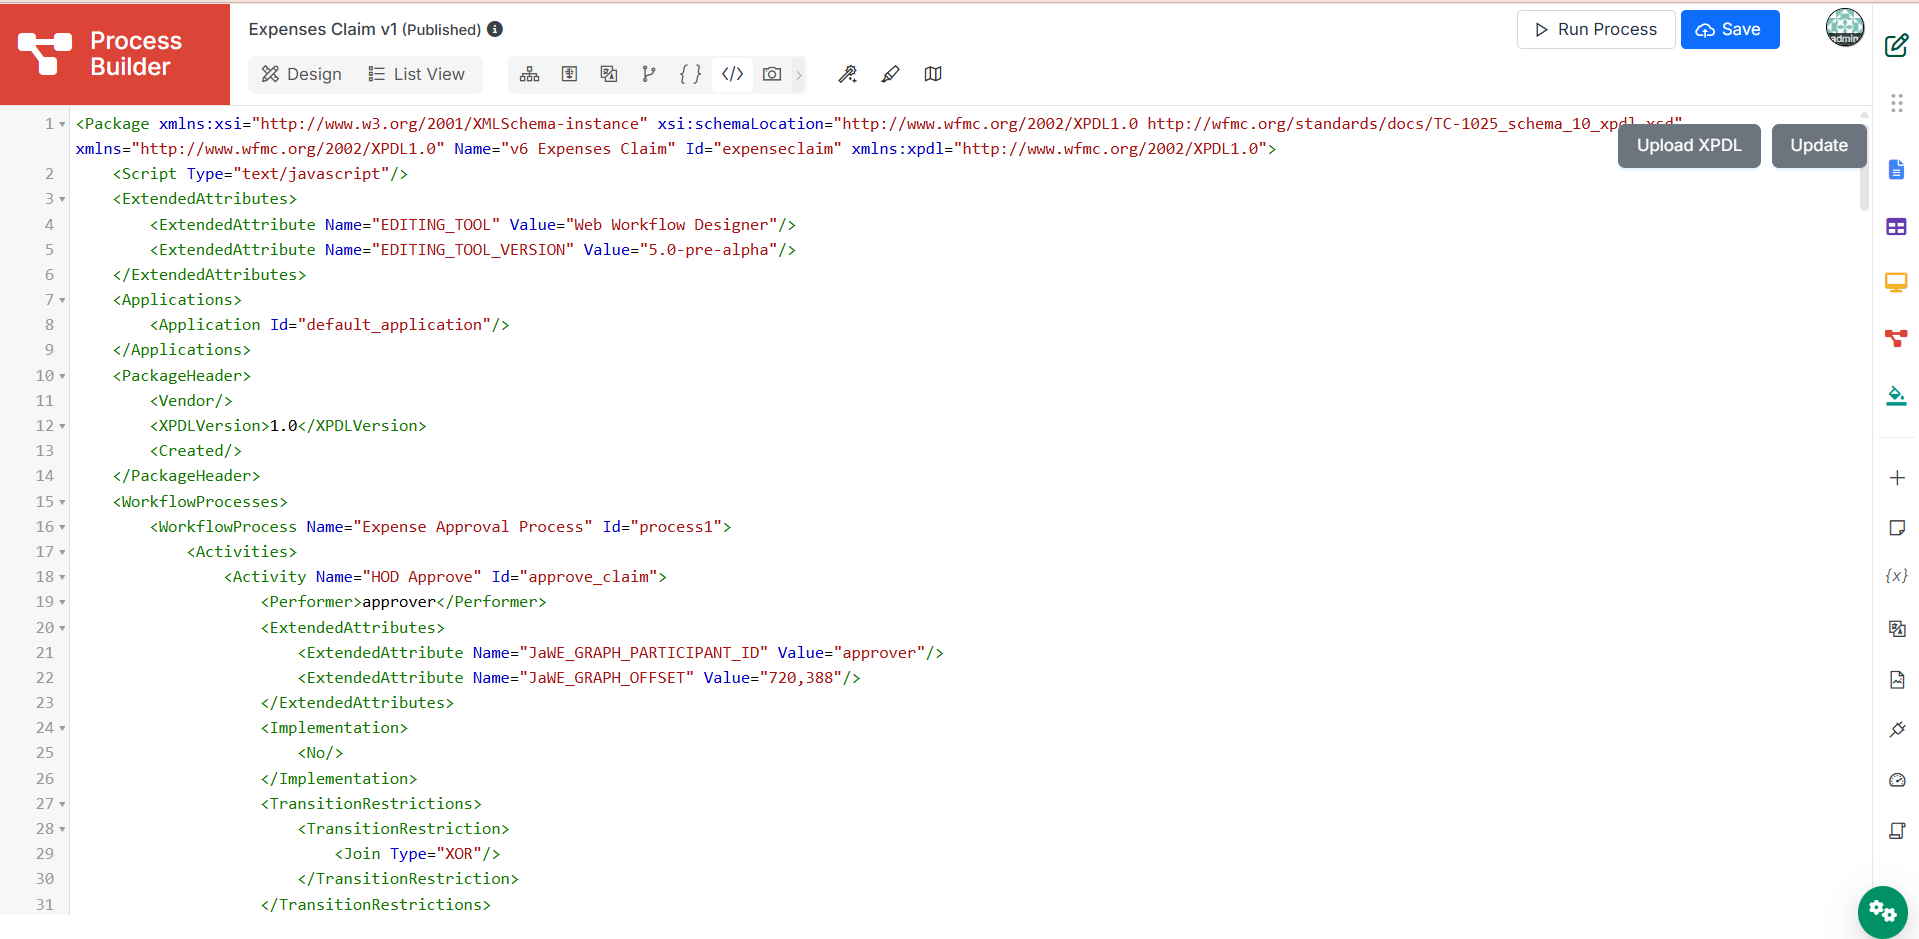Click the curly braces JSON definition icon
1919x939 pixels.
(x=690, y=74)
